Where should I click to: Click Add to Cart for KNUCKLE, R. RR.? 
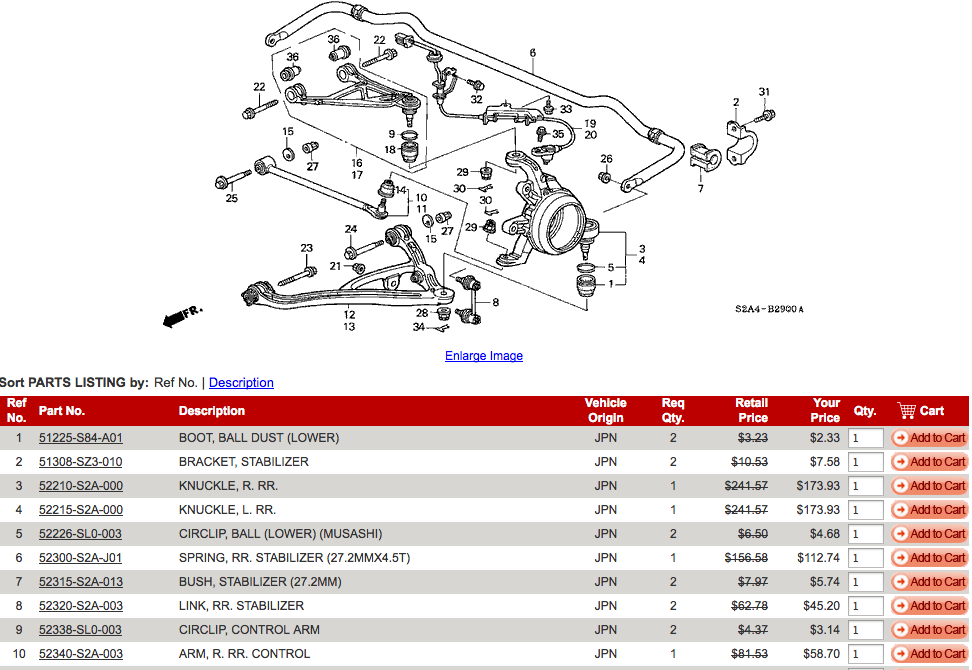[929, 486]
